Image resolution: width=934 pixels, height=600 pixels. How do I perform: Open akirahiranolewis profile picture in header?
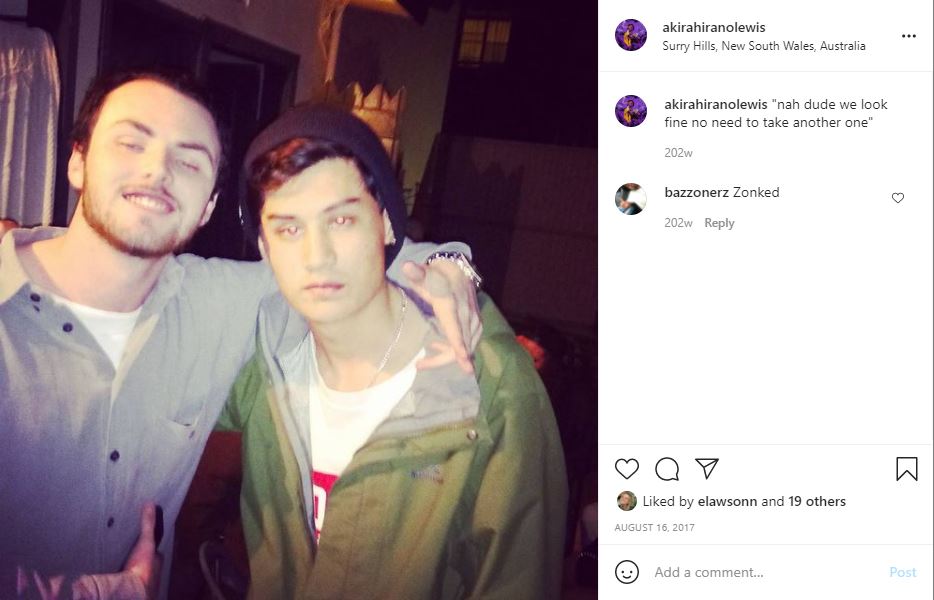[x=631, y=35]
